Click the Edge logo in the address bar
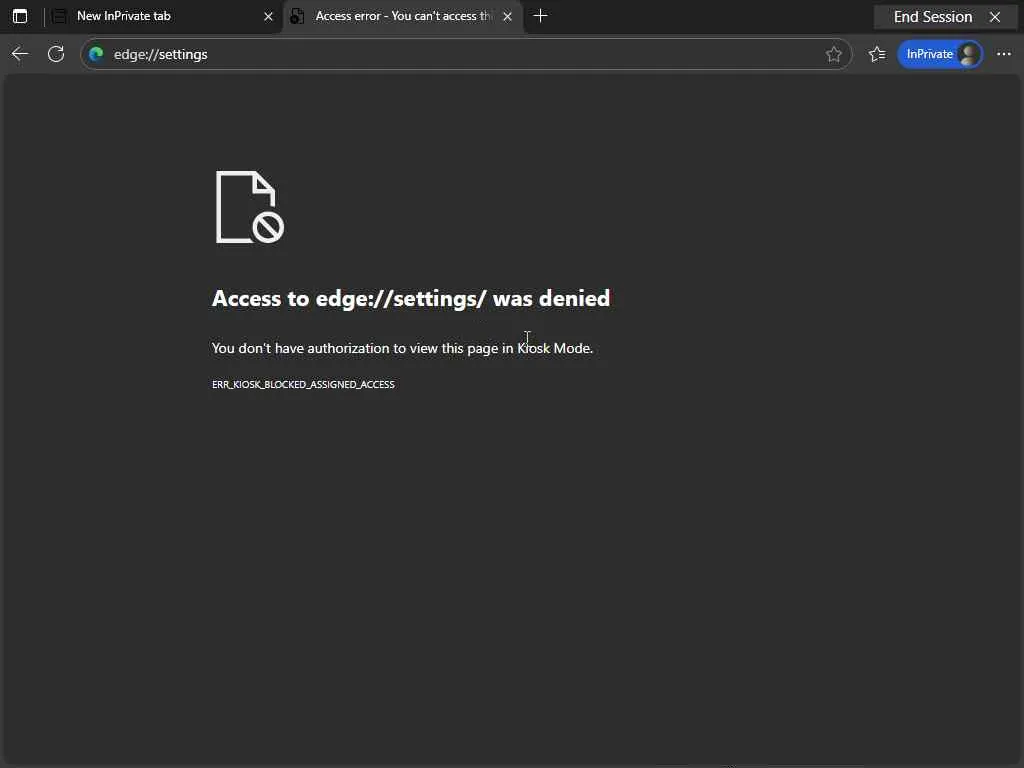 pyautogui.click(x=97, y=54)
